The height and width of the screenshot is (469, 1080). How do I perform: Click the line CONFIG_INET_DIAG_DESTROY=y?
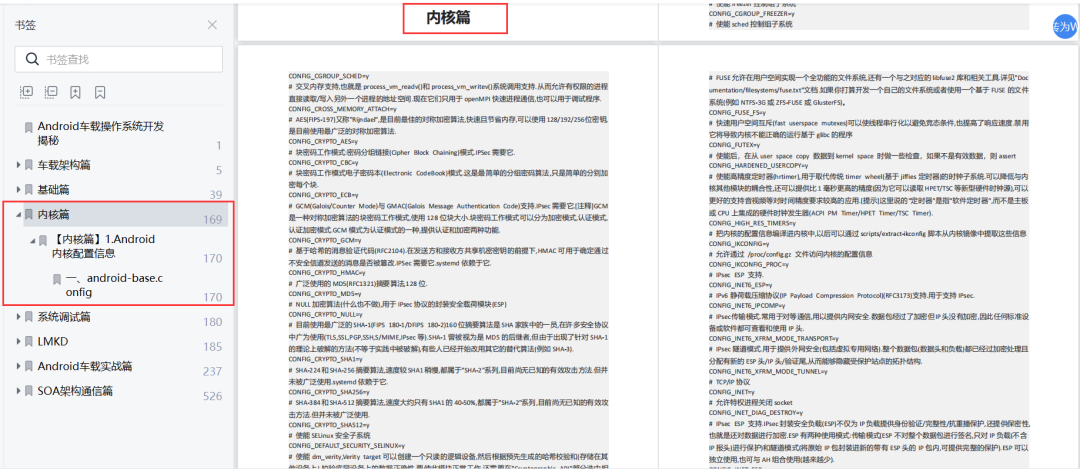[756, 413]
